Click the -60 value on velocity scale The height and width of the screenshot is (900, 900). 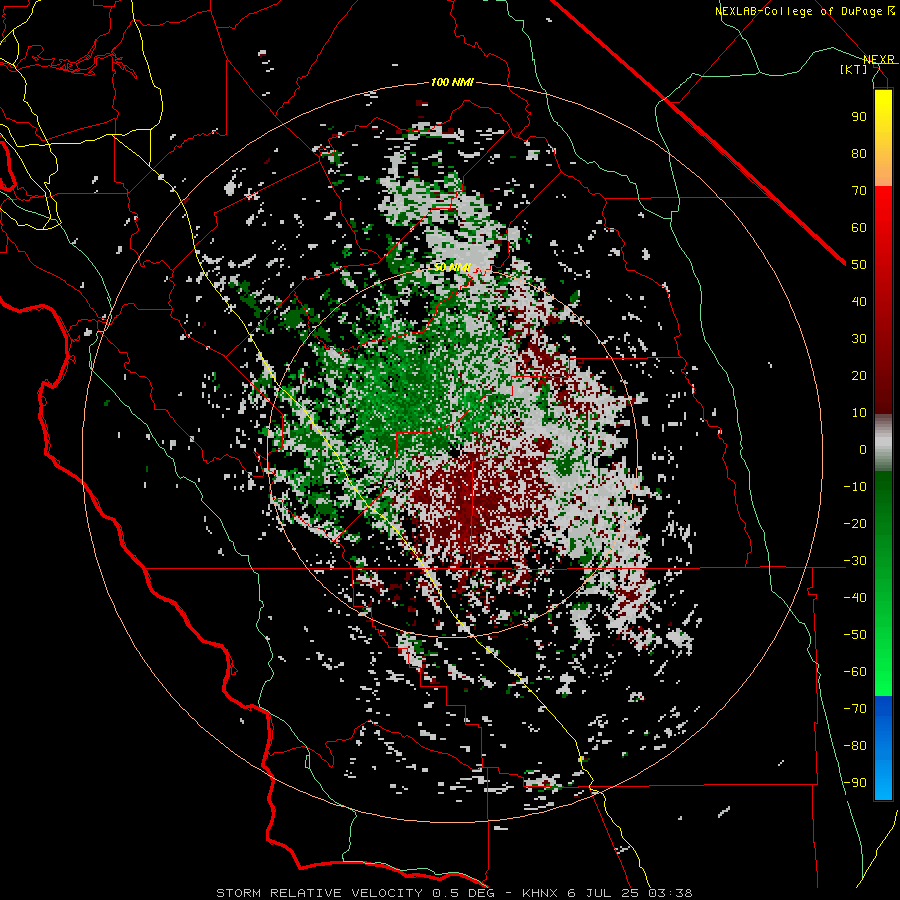pos(855,672)
